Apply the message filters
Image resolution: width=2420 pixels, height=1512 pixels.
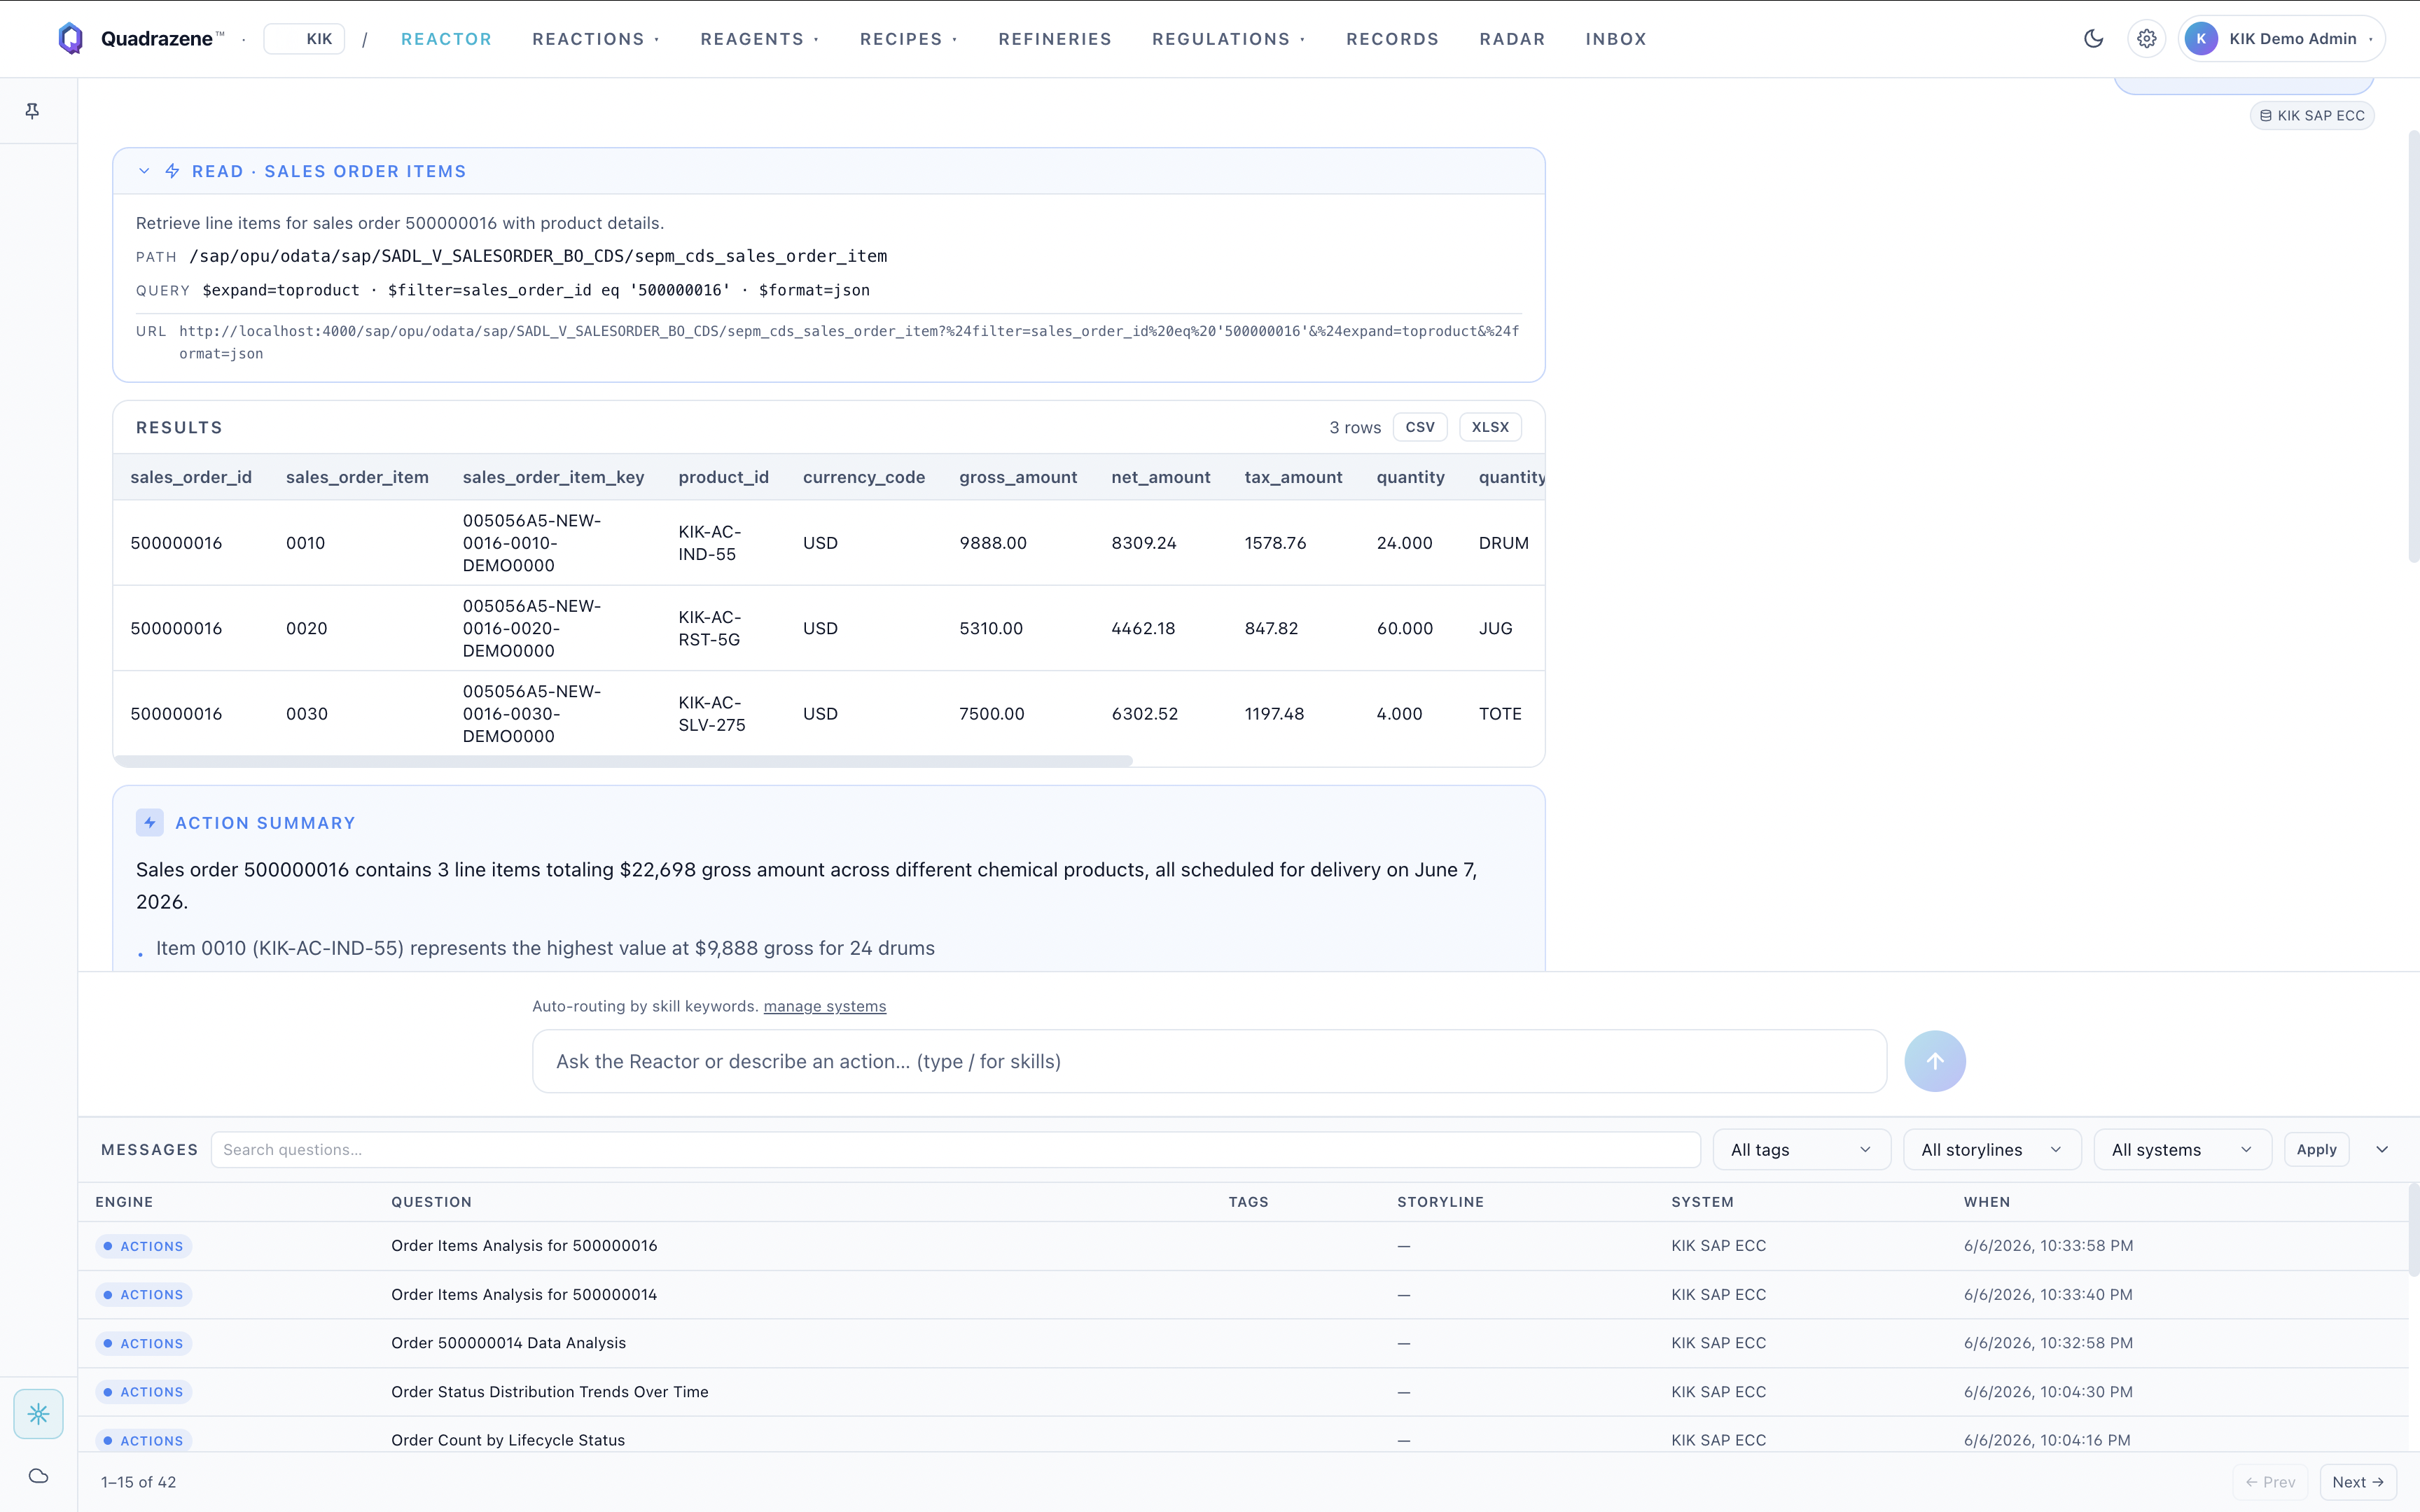[x=2316, y=1150]
